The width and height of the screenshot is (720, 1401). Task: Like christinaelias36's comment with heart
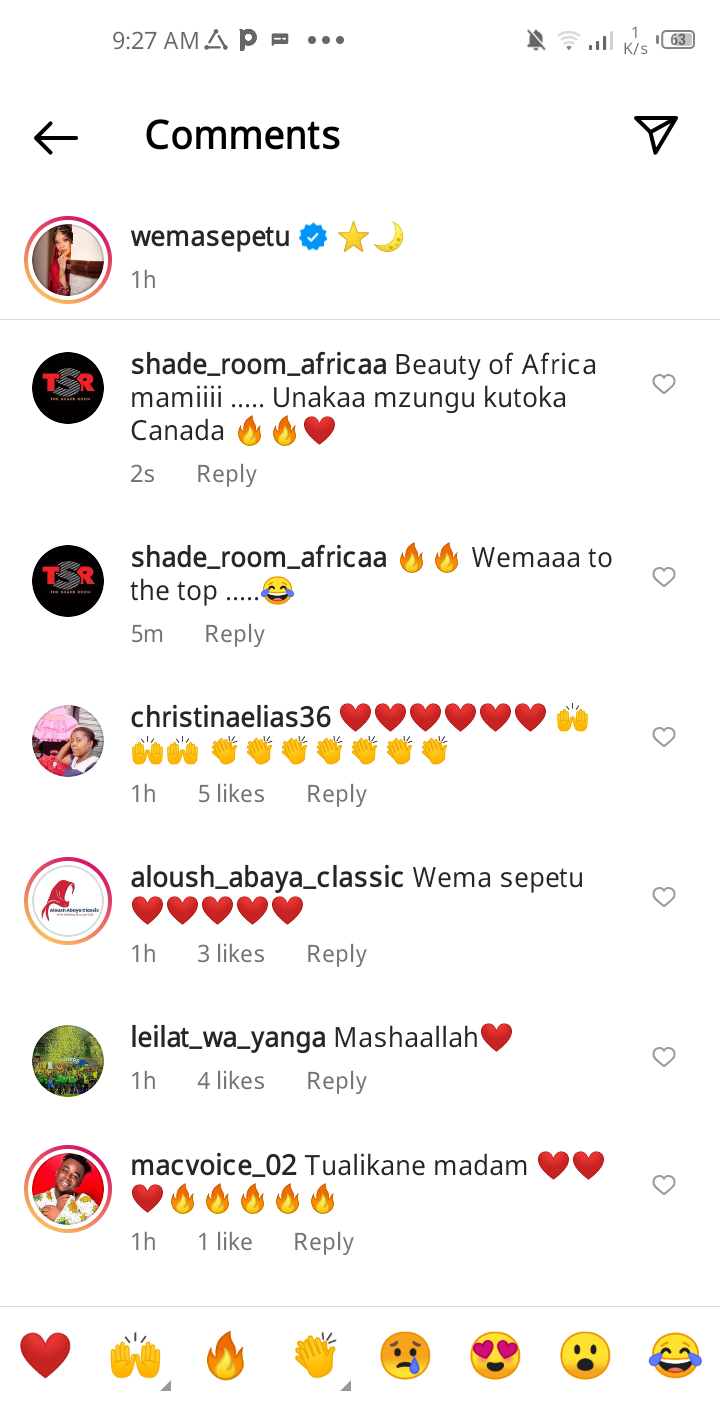pyautogui.click(x=664, y=737)
